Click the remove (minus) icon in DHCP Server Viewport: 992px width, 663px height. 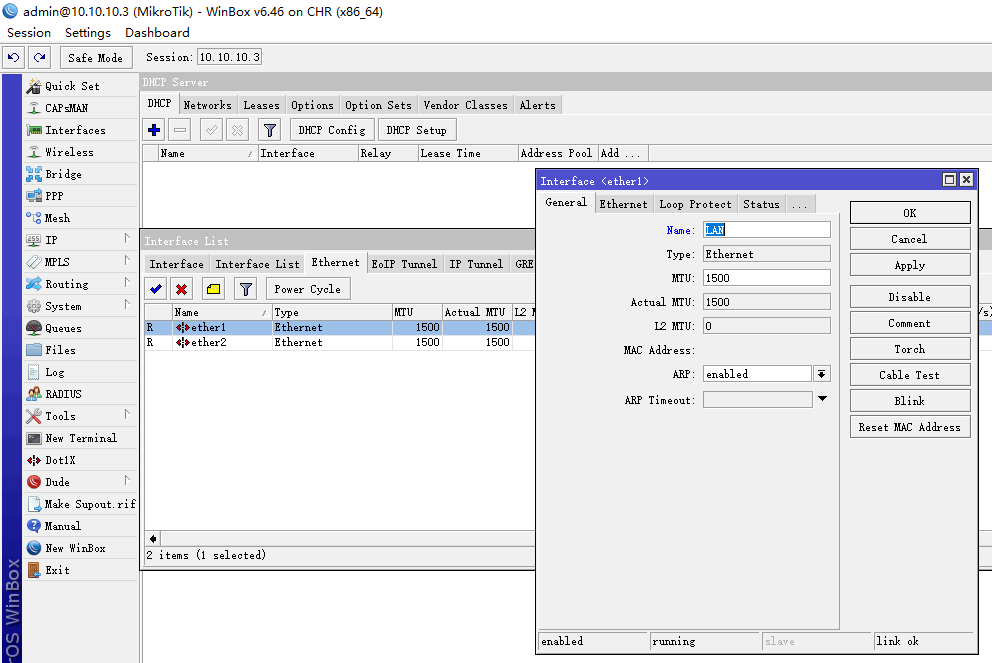[x=180, y=130]
